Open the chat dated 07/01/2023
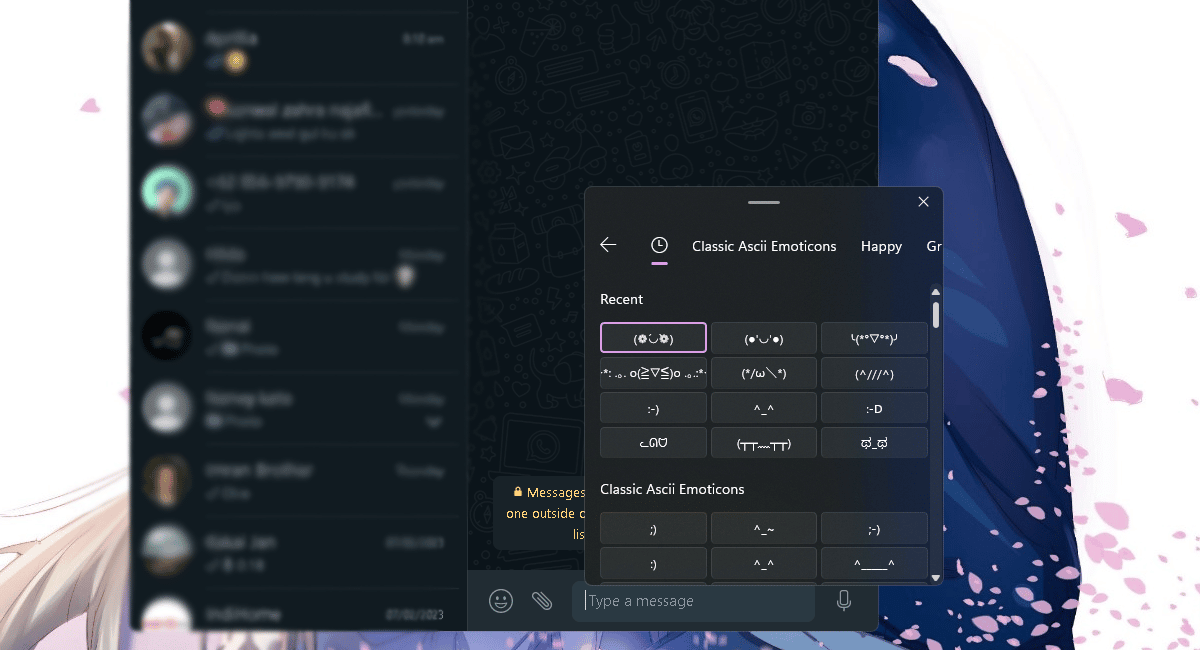This screenshot has width=1200, height=650. 299,612
